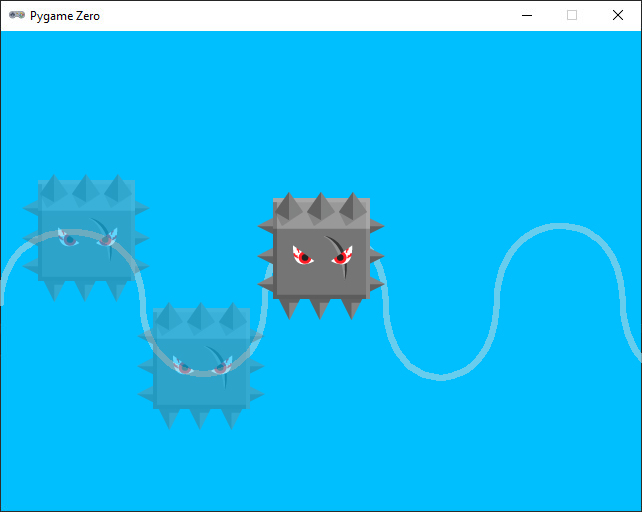The image size is (642, 512).
Task: Click the 'Pygame Zero' window title text
Action: [x=65, y=16]
